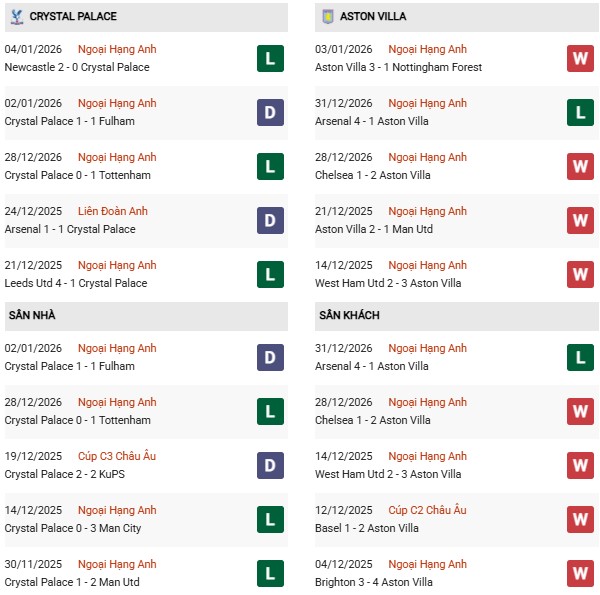Open the Liên Đoàn Anh competition link

point(114,212)
